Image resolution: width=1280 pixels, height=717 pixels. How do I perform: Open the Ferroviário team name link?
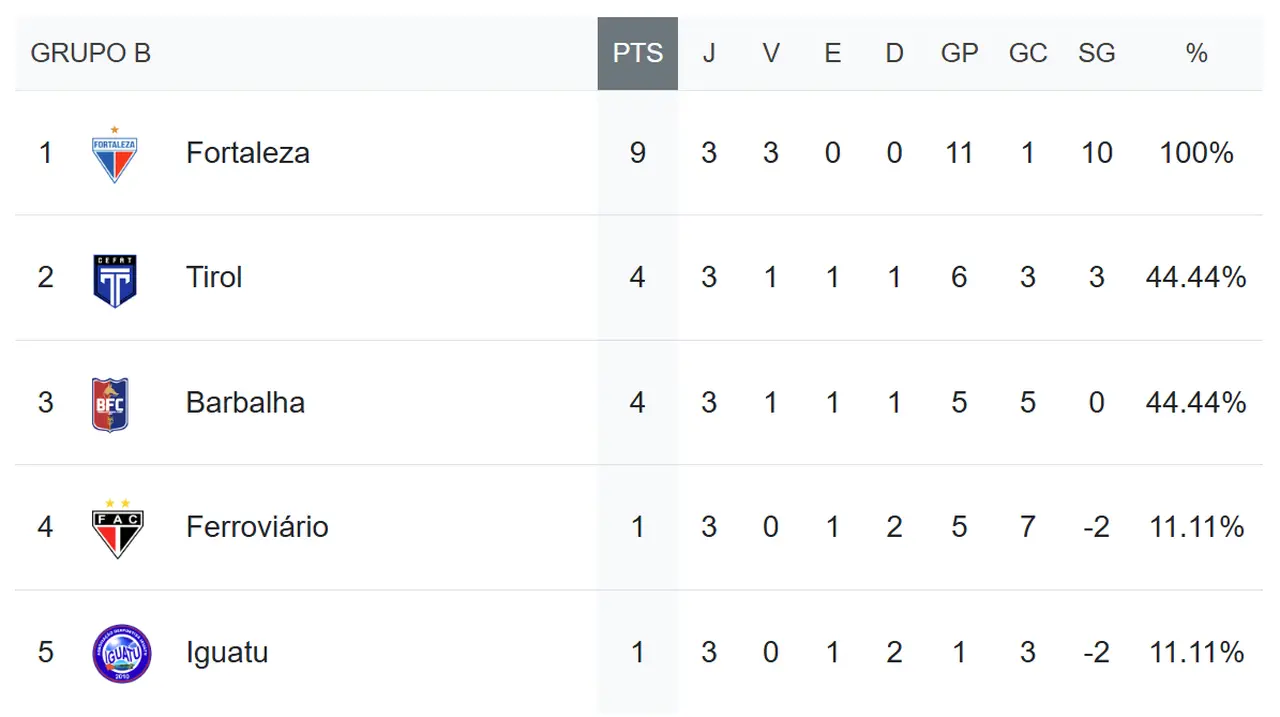257,527
